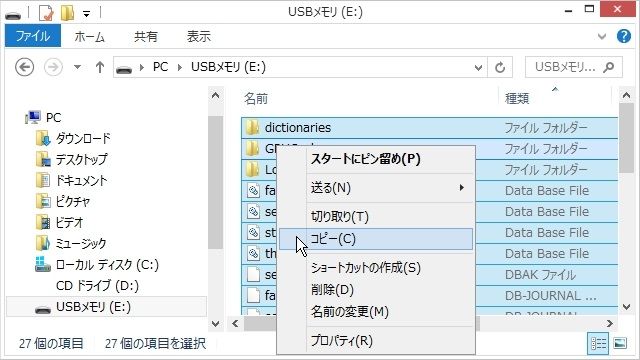Click the Properties quick access toolbar icon
This screenshot has height=360, width=640.
point(46,13)
